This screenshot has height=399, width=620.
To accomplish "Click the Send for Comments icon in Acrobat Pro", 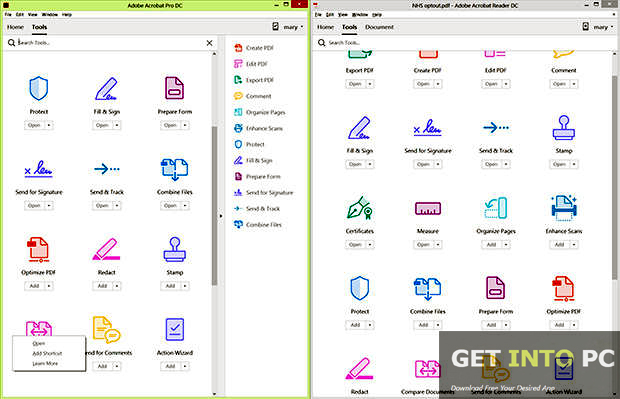I will (106, 329).
